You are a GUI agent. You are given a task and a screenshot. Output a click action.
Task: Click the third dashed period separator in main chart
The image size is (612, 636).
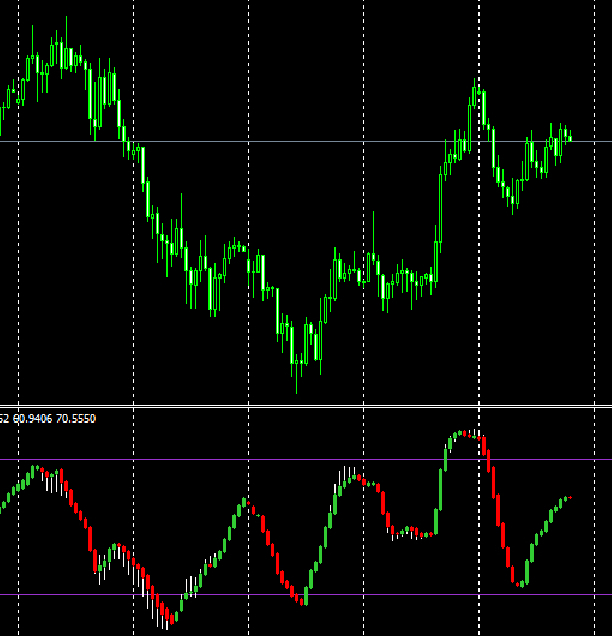click(248, 300)
